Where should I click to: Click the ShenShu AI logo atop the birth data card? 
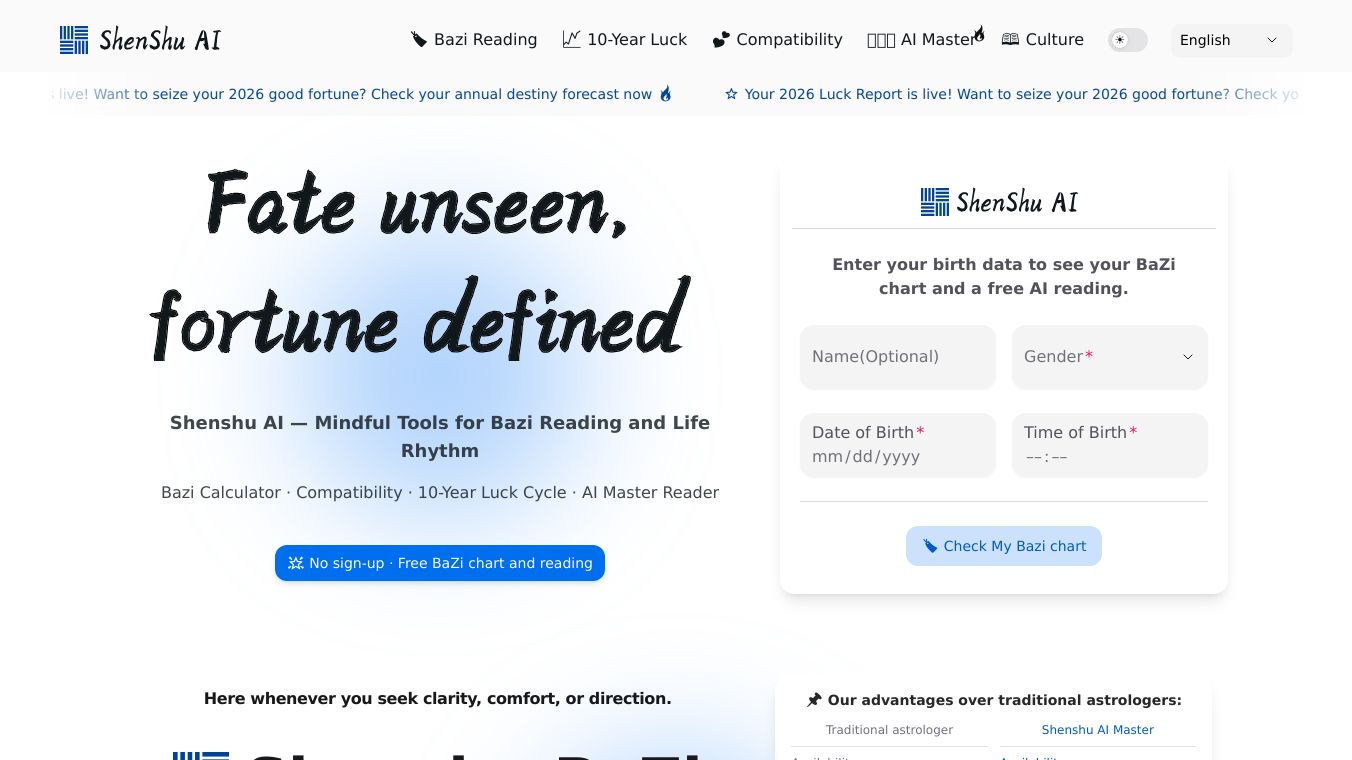[x=999, y=202]
